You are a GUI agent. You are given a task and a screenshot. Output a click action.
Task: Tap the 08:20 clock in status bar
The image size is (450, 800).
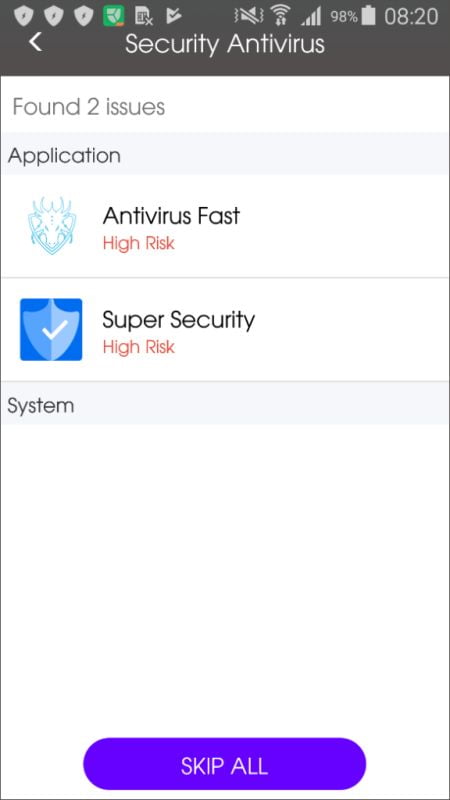click(x=411, y=17)
